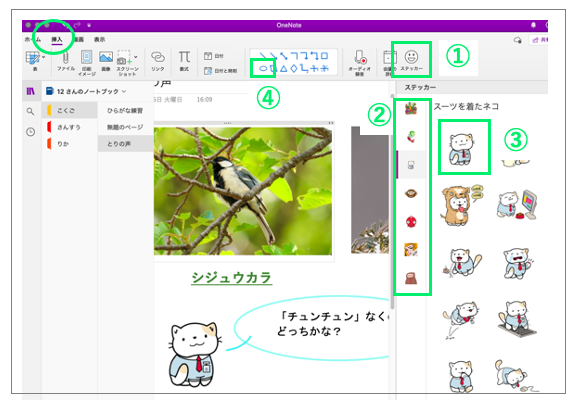Select the bird photo in the note
Screen dimensions: 578x404
[x=243, y=191]
